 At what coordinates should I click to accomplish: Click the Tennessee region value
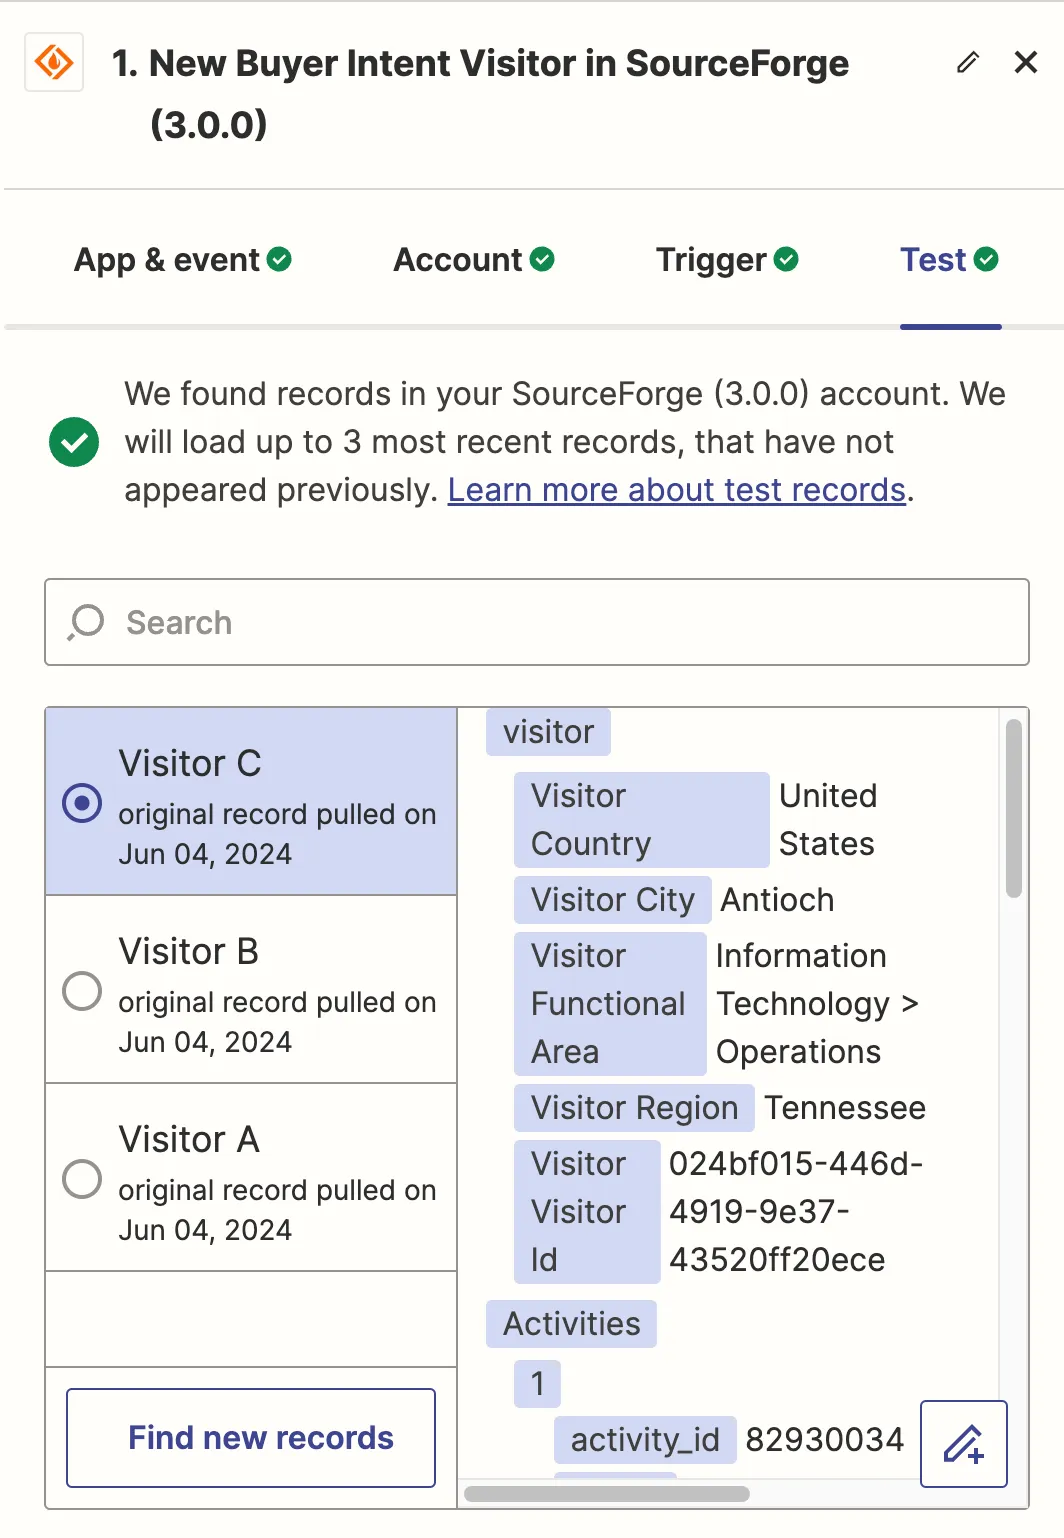tap(845, 1108)
